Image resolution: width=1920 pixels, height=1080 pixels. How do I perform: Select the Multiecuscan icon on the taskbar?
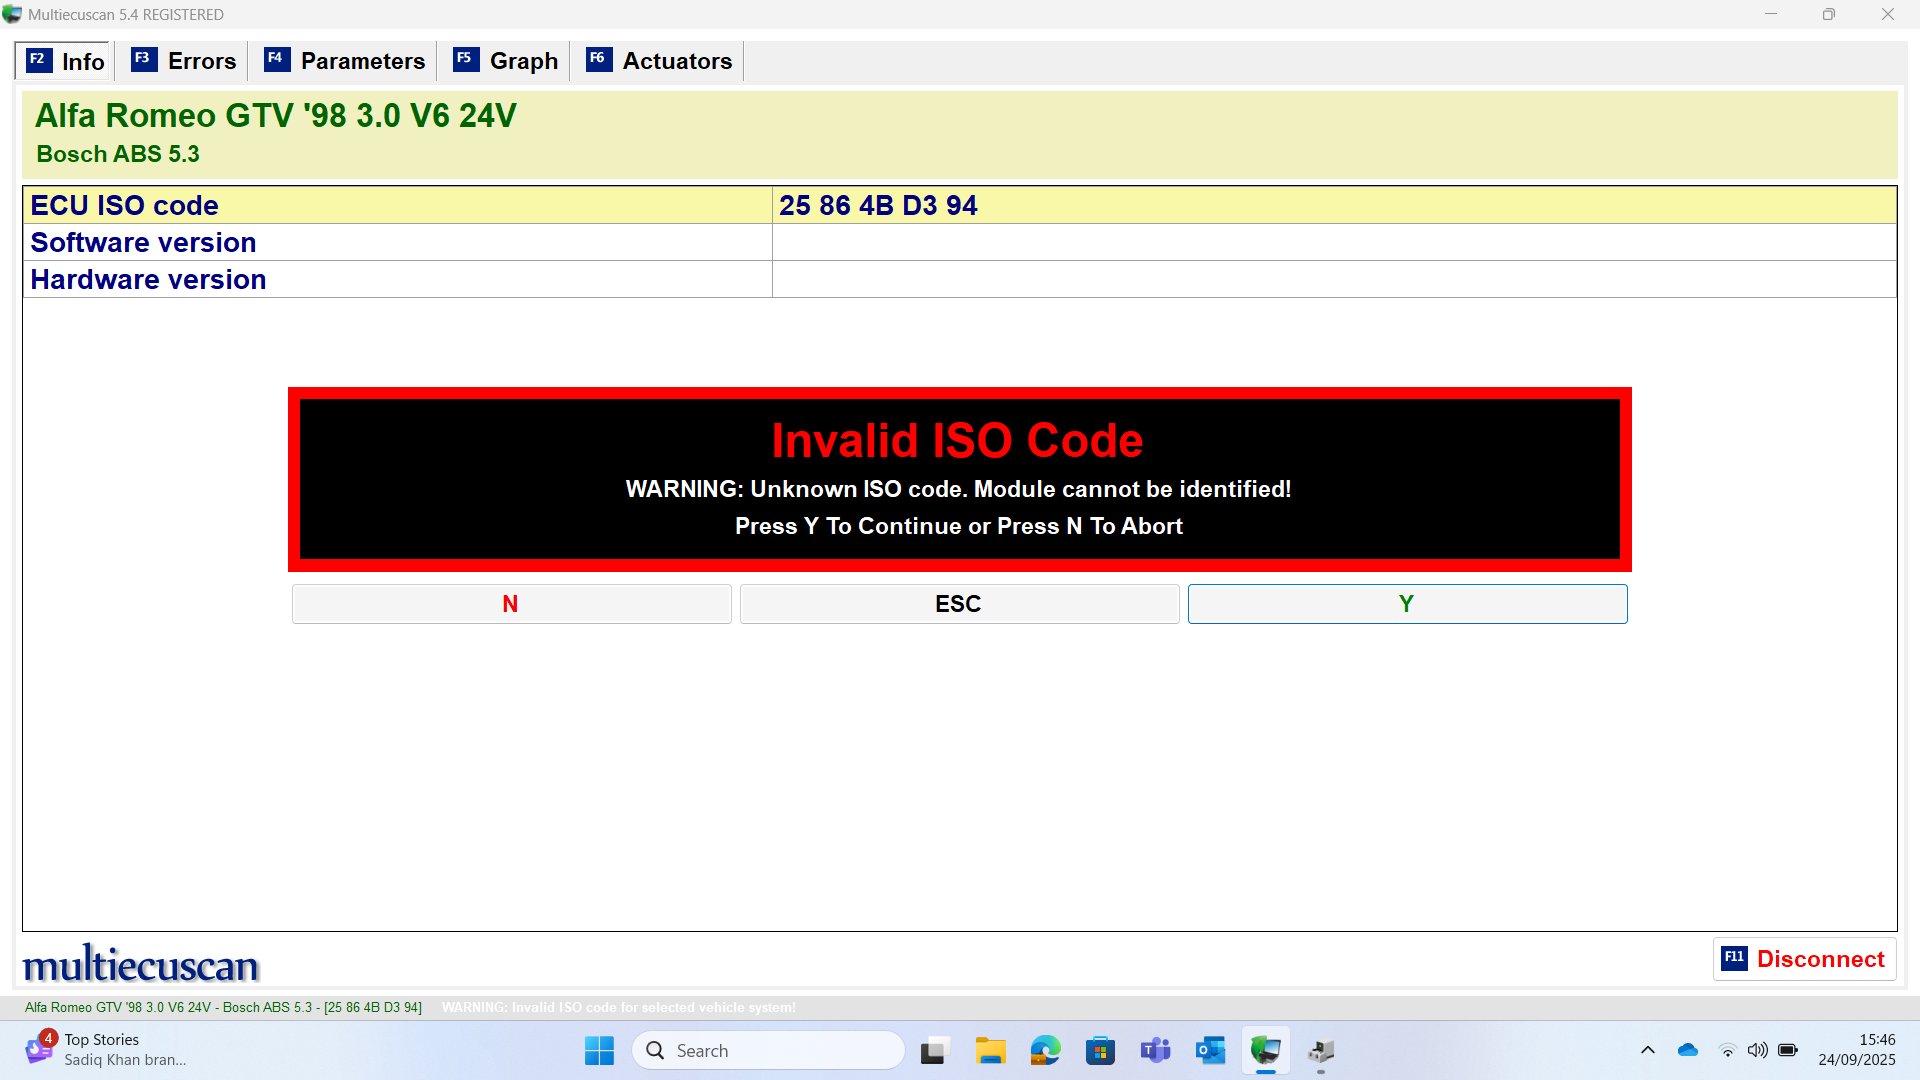[1265, 1050]
